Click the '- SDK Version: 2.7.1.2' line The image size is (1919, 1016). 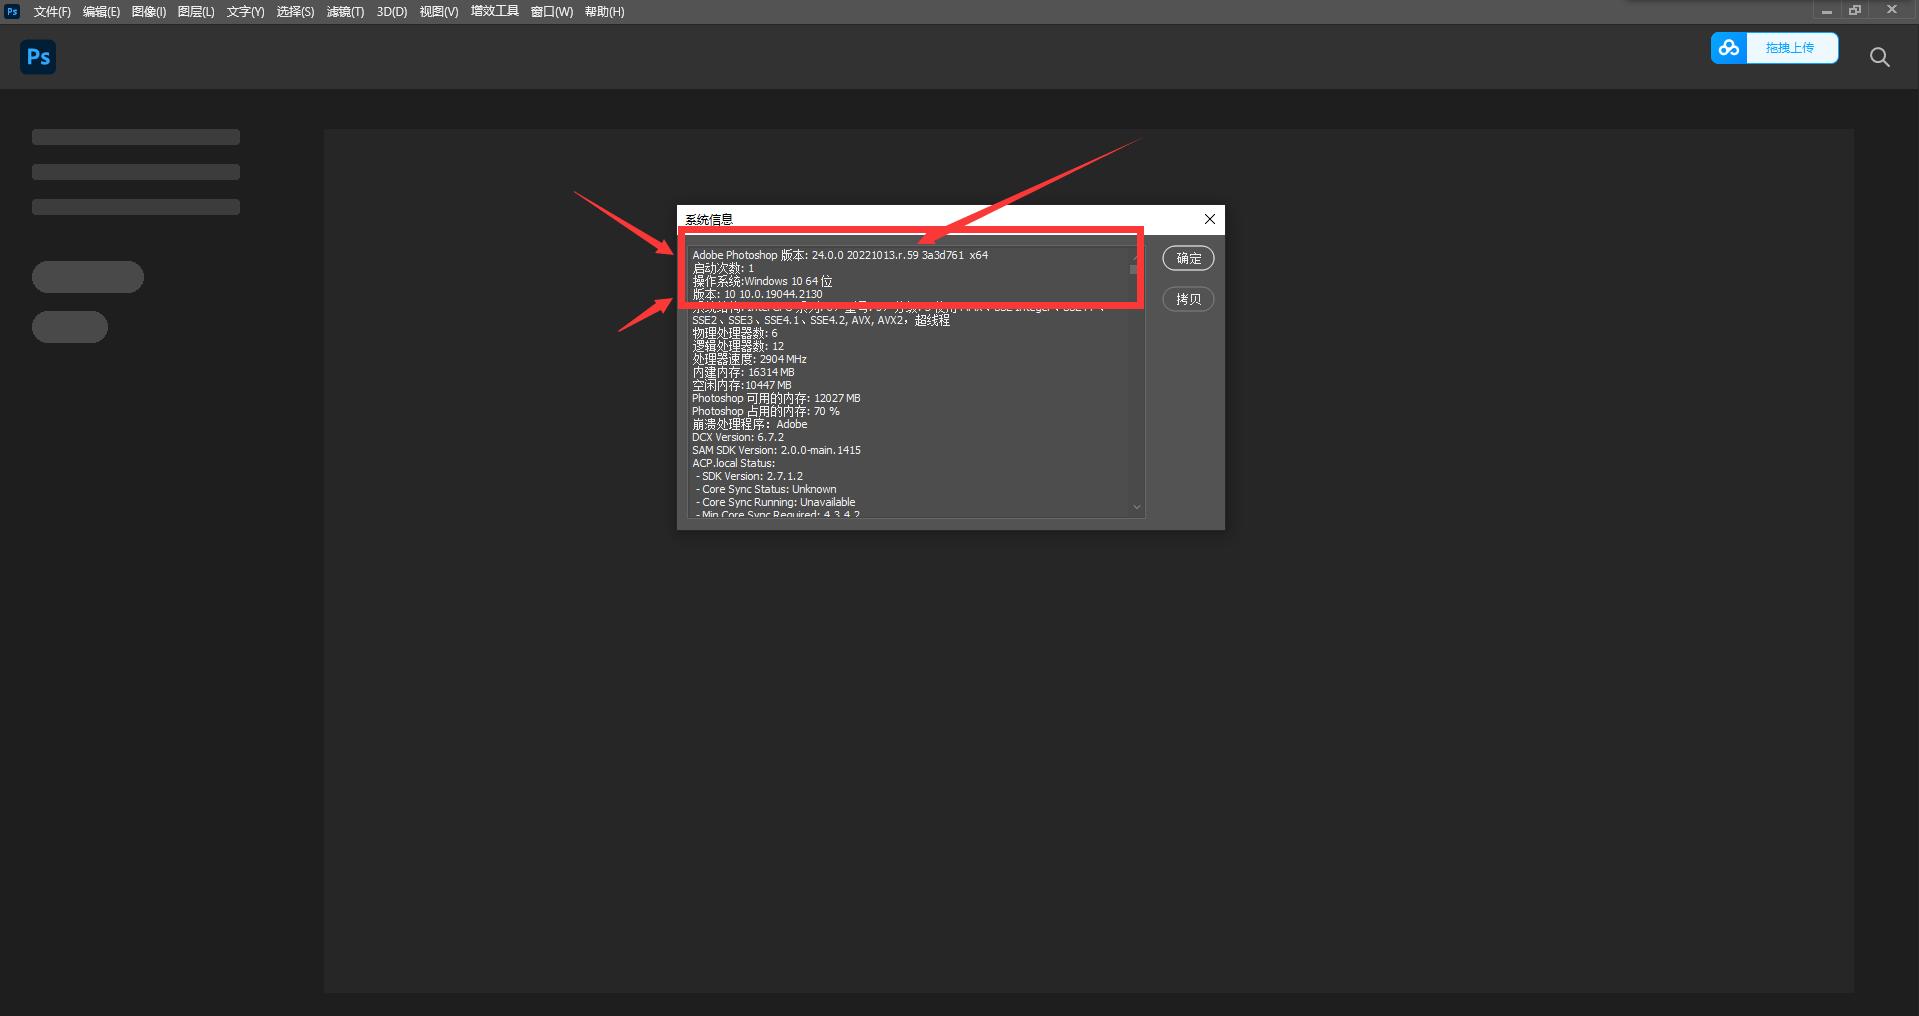pos(750,476)
